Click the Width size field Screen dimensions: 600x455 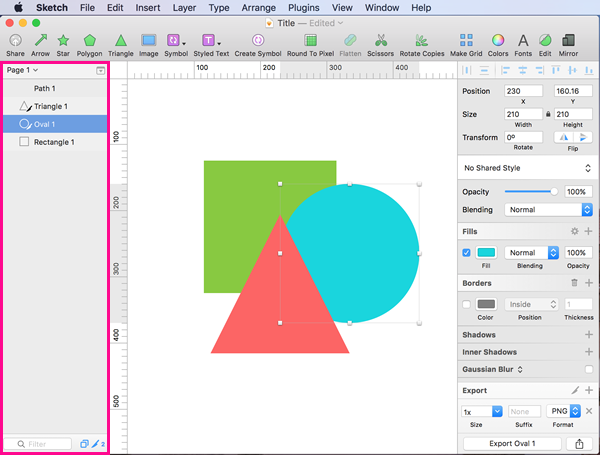[x=523, y=114]
